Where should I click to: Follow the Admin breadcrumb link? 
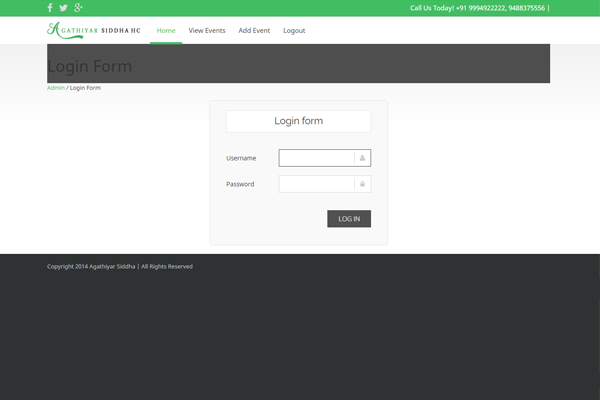56,88
